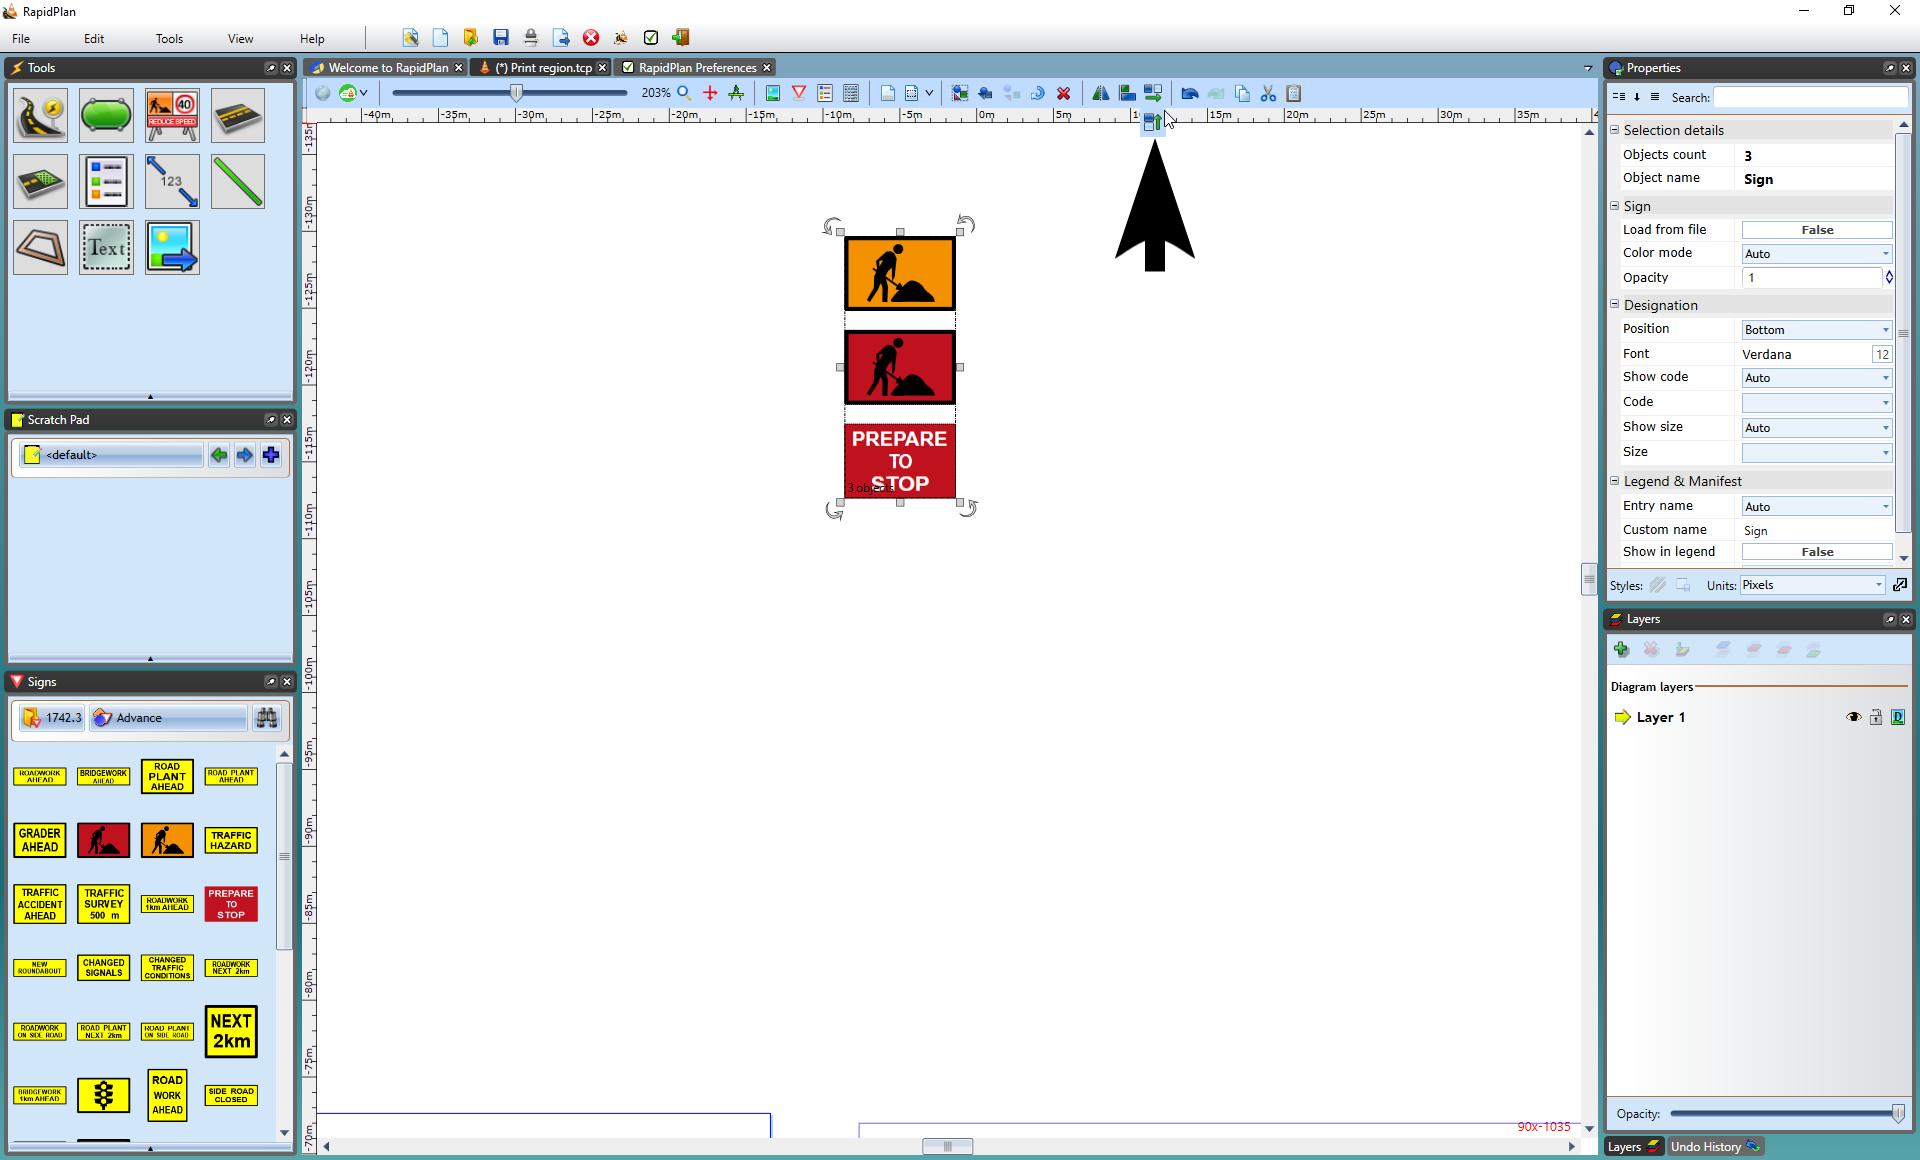Open the Units dropdown showing Pixels
This screenshot has width=1920, height=1160.
tap(1812, 585)
